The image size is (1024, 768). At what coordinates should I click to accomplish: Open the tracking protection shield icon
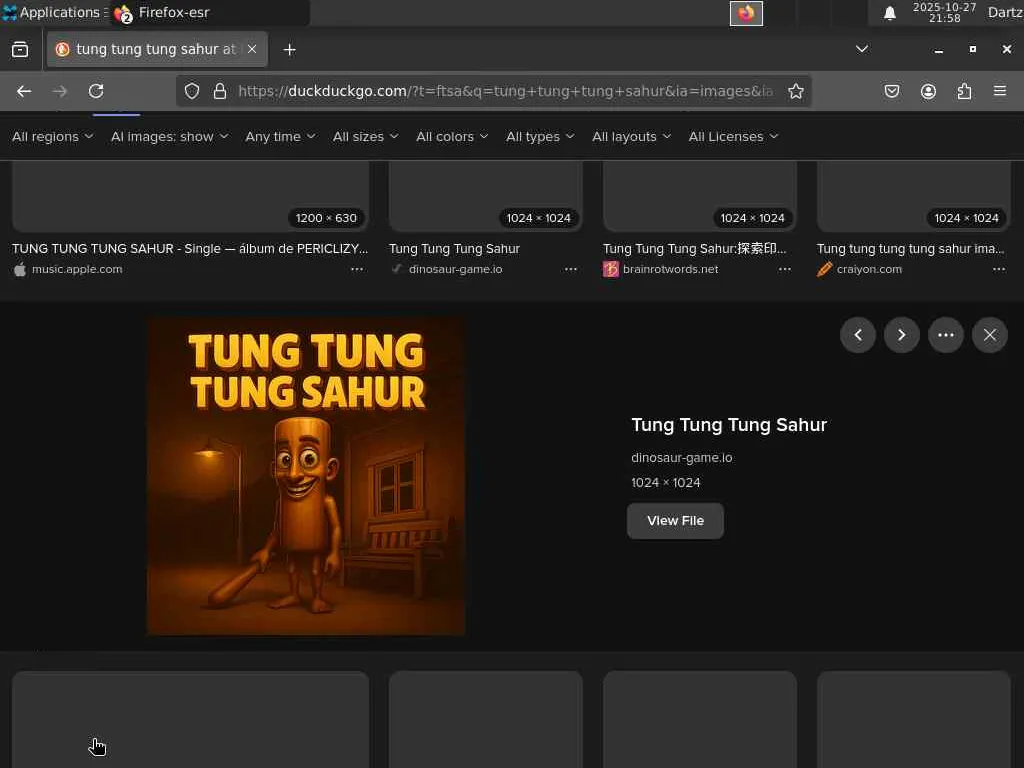191,91
